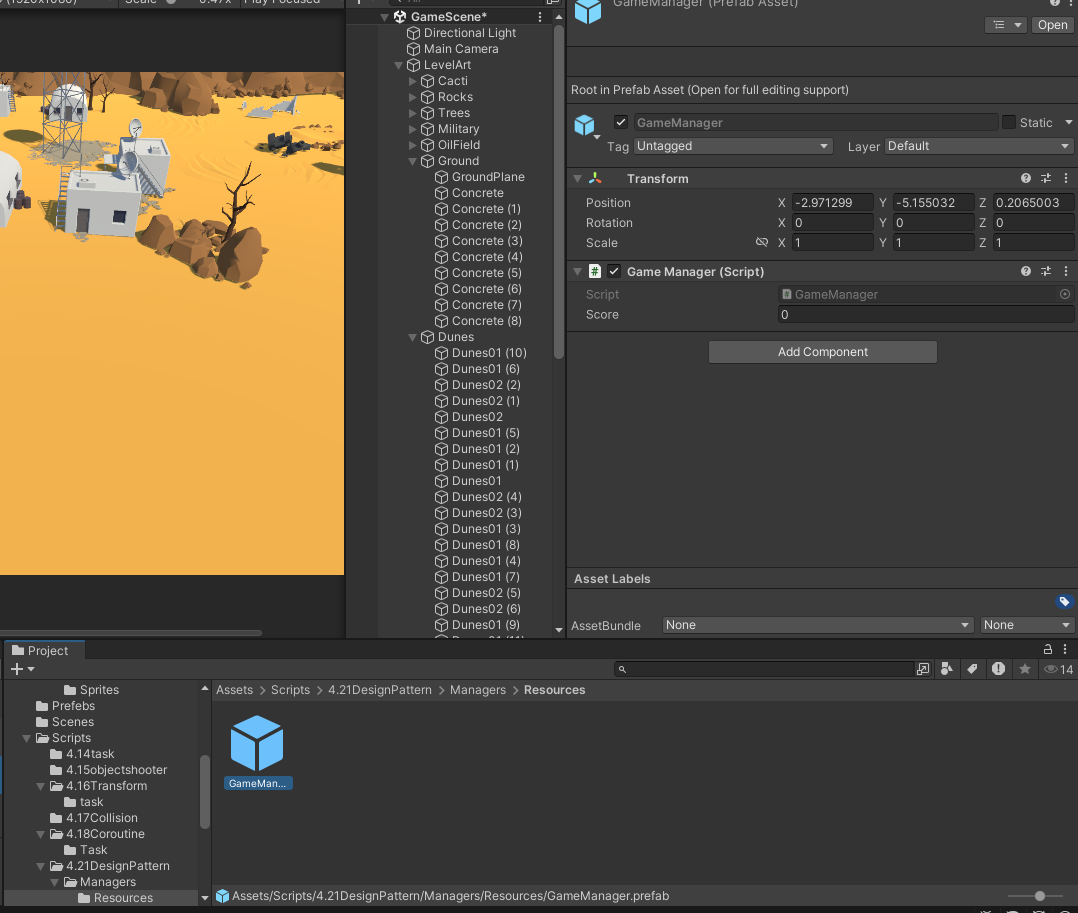
Task: Expand the Rocks hierarchy node
Action: (x=412, y=97)
